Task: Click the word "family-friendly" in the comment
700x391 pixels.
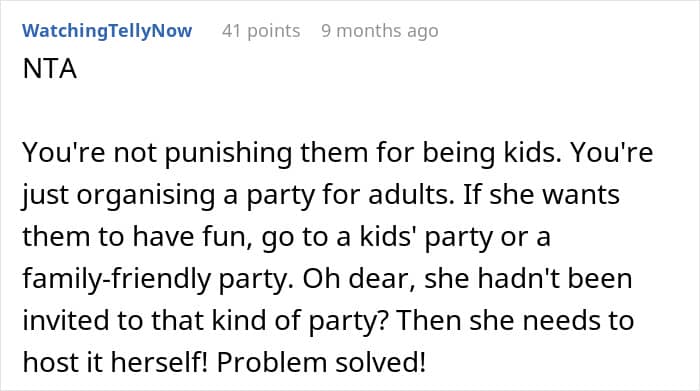Action: click(x=117, y=280)
